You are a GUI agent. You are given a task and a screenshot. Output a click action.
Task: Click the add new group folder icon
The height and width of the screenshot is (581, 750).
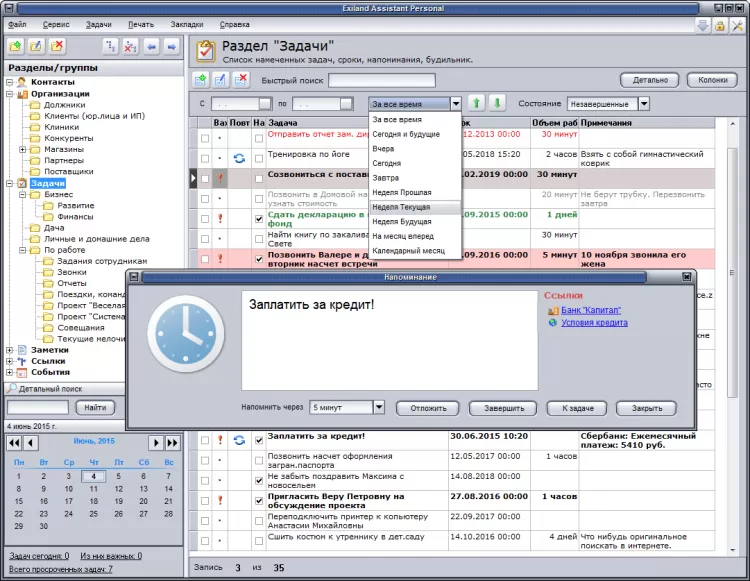[x=15, y=46]
